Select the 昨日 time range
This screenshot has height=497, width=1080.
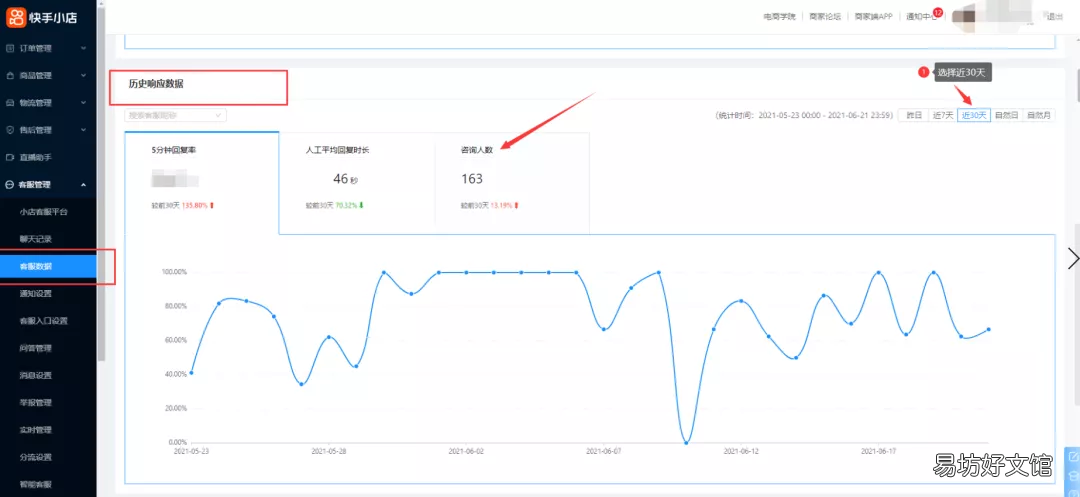[913, 116]
